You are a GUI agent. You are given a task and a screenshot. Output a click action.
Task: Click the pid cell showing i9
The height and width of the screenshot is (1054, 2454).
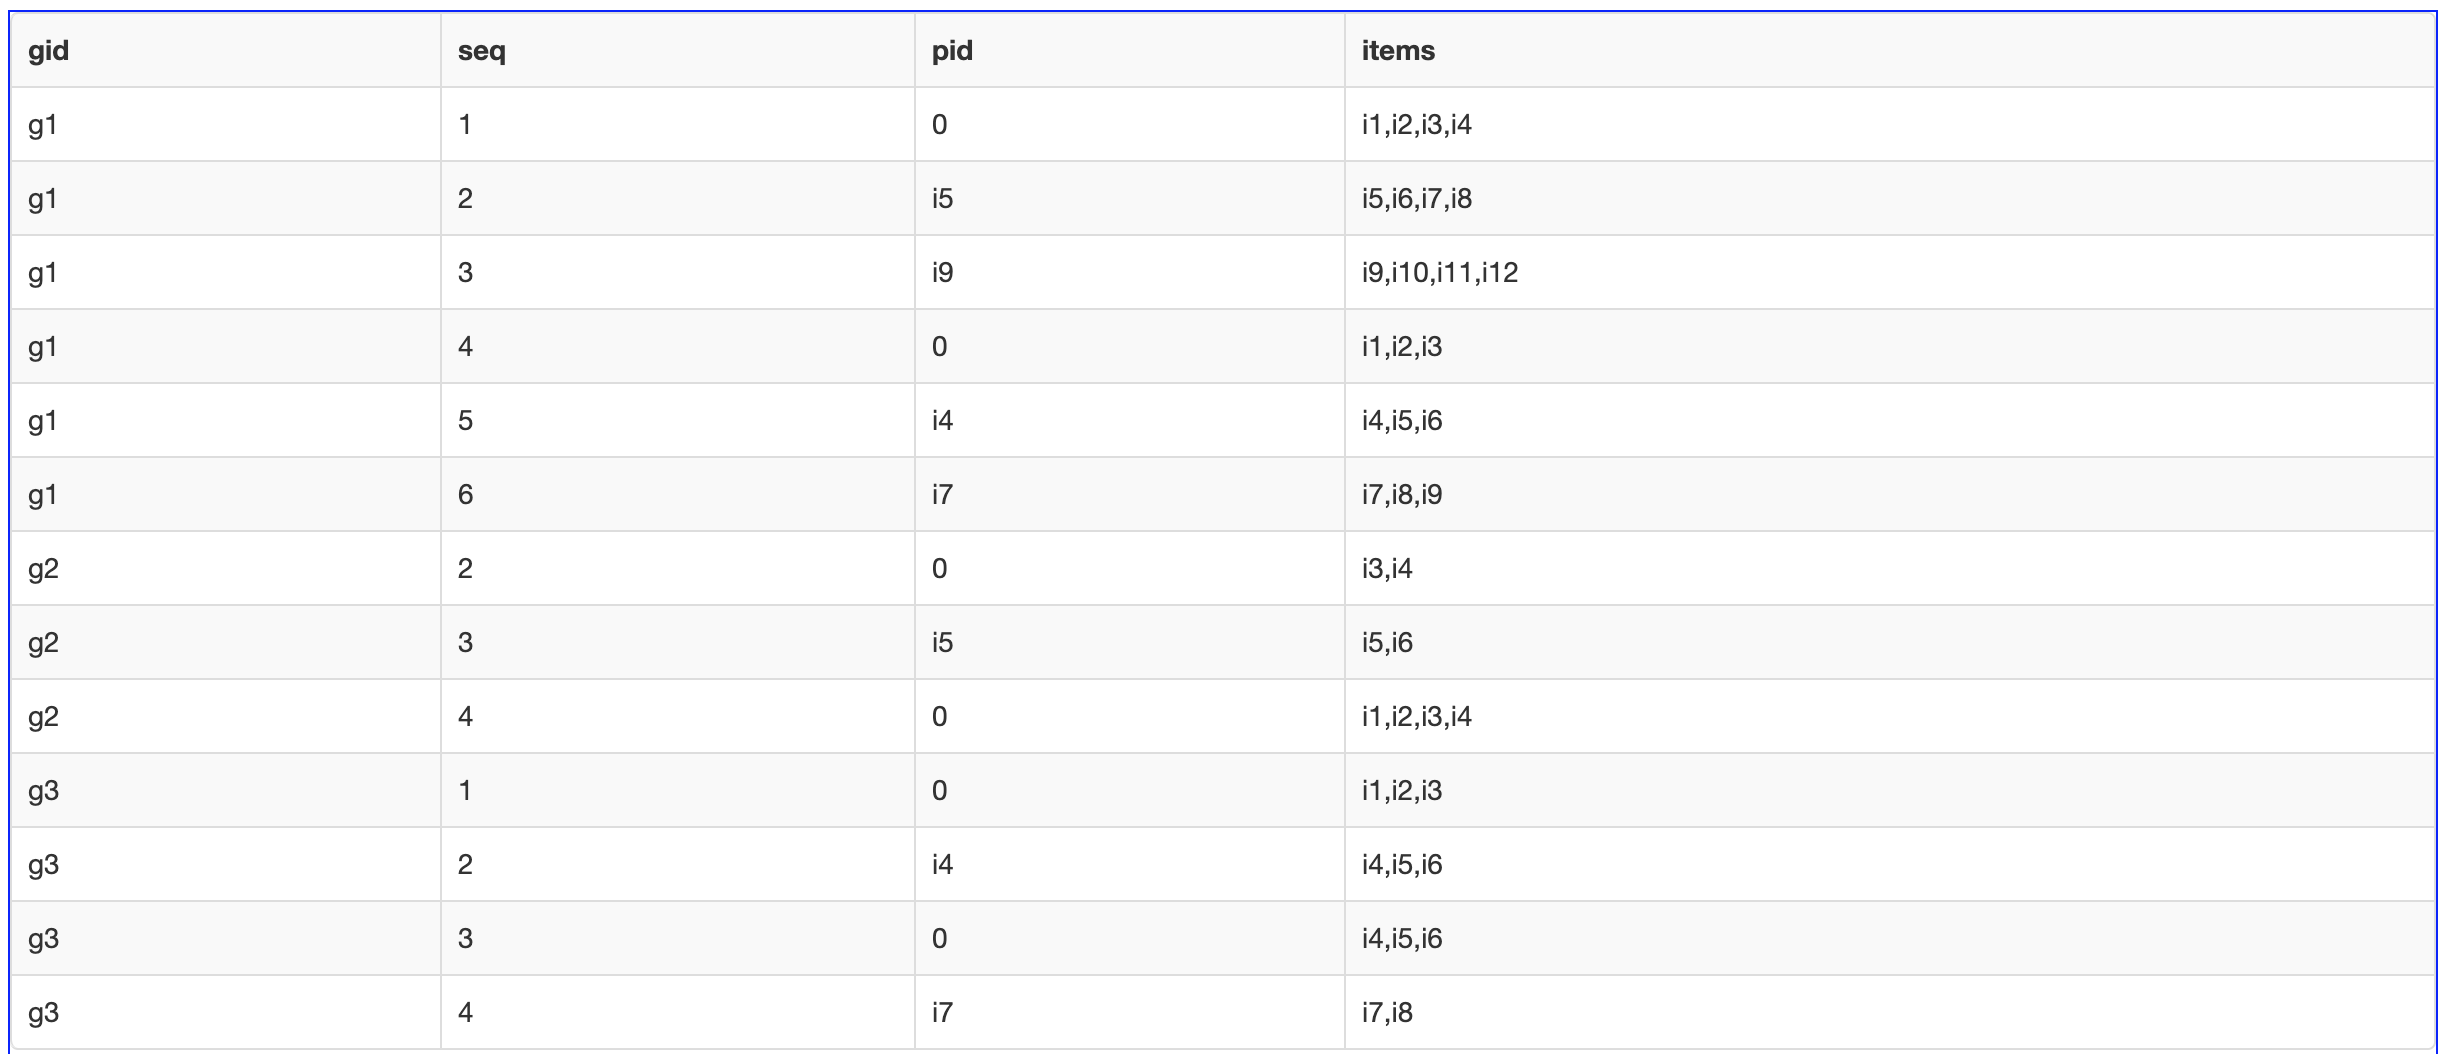click(x=1130, y=272)
